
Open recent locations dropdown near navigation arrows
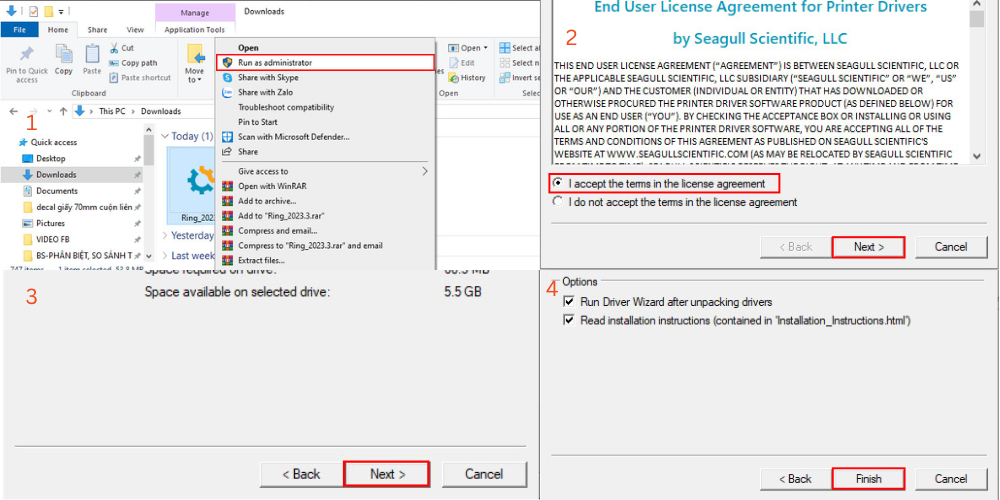click(x=50, y=111)
